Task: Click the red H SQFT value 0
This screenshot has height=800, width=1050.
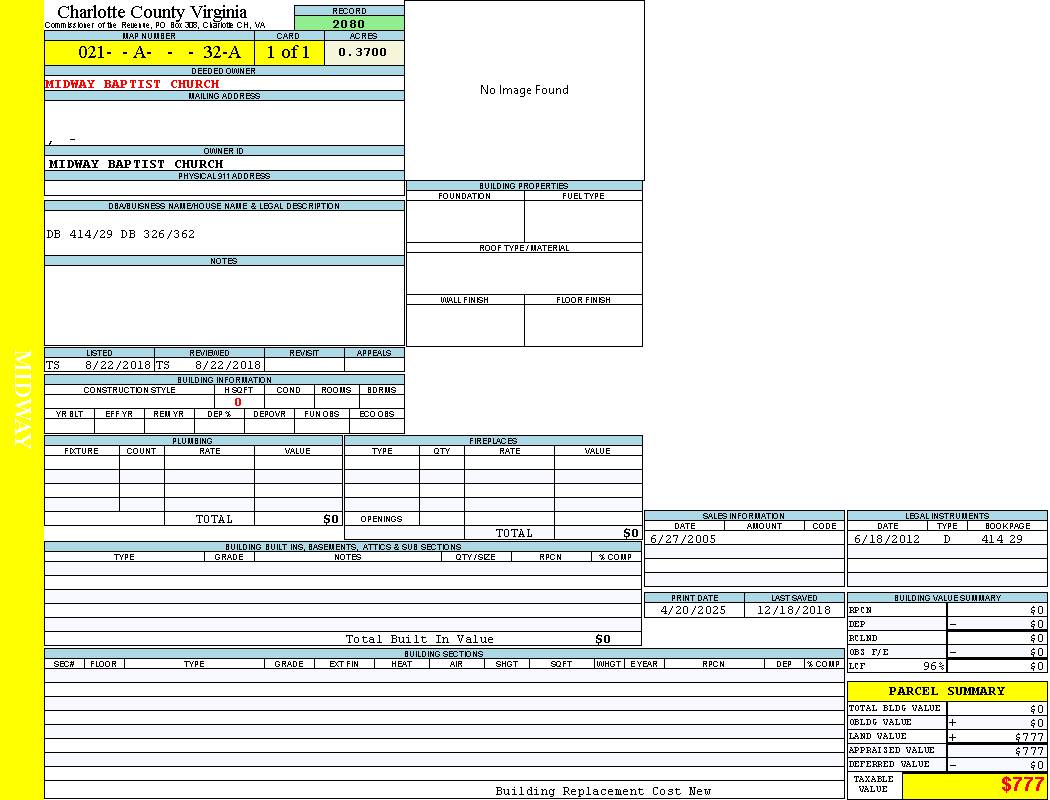Action: point(238,402)
